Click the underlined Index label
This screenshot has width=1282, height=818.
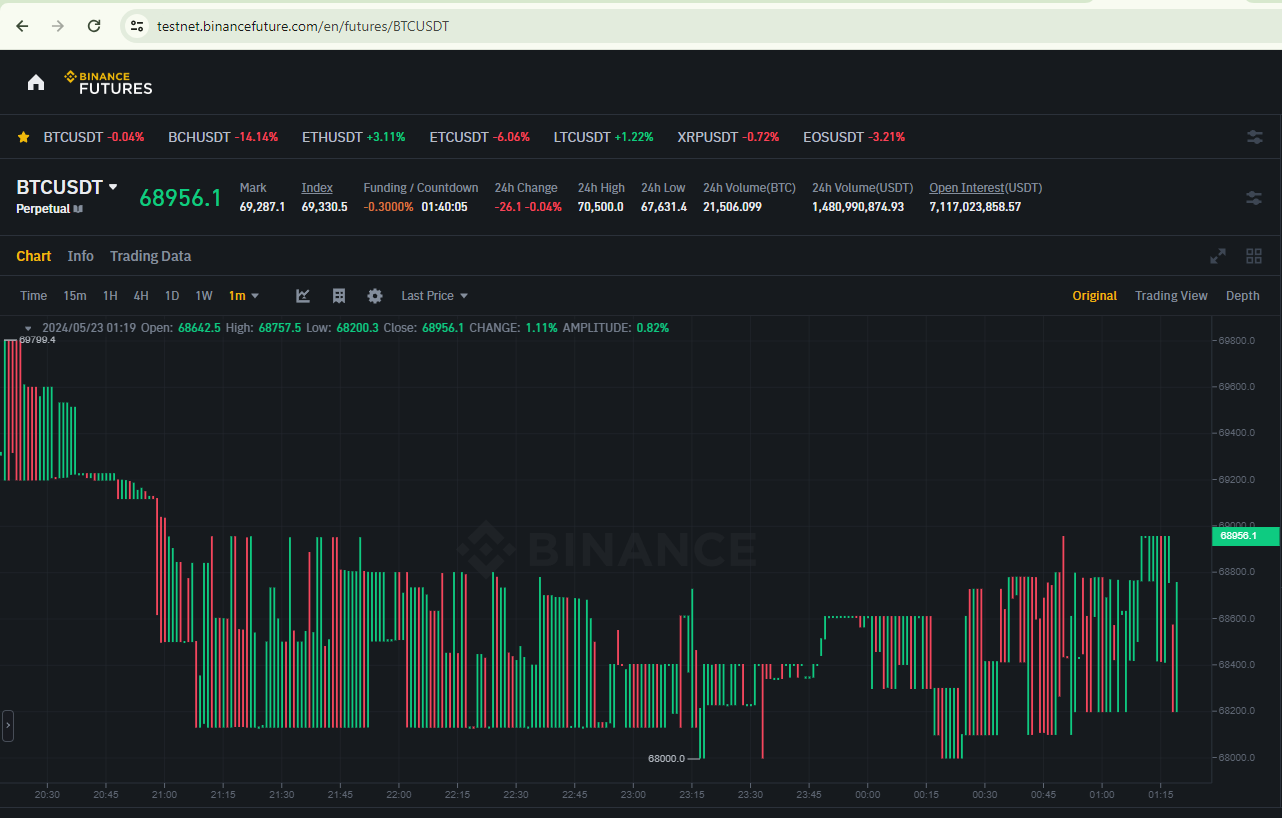coord(317,188)
